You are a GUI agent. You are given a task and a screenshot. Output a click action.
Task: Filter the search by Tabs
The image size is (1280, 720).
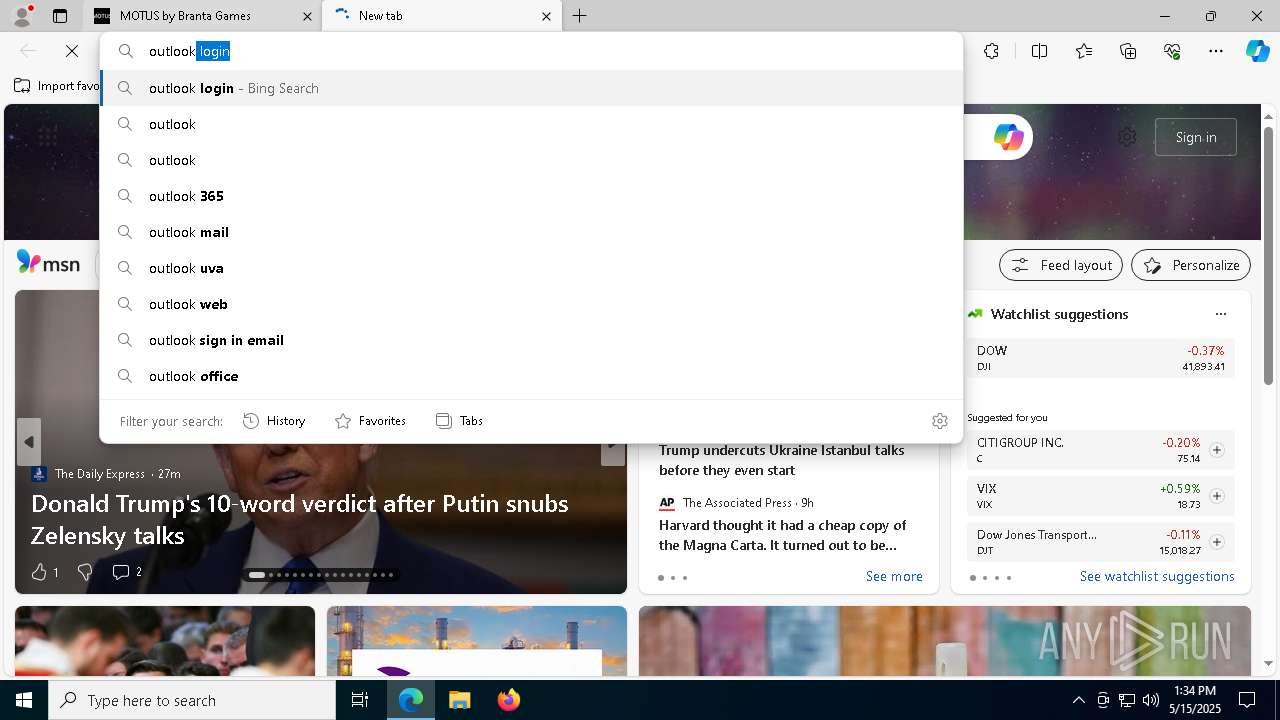click(x=459, y=421)
